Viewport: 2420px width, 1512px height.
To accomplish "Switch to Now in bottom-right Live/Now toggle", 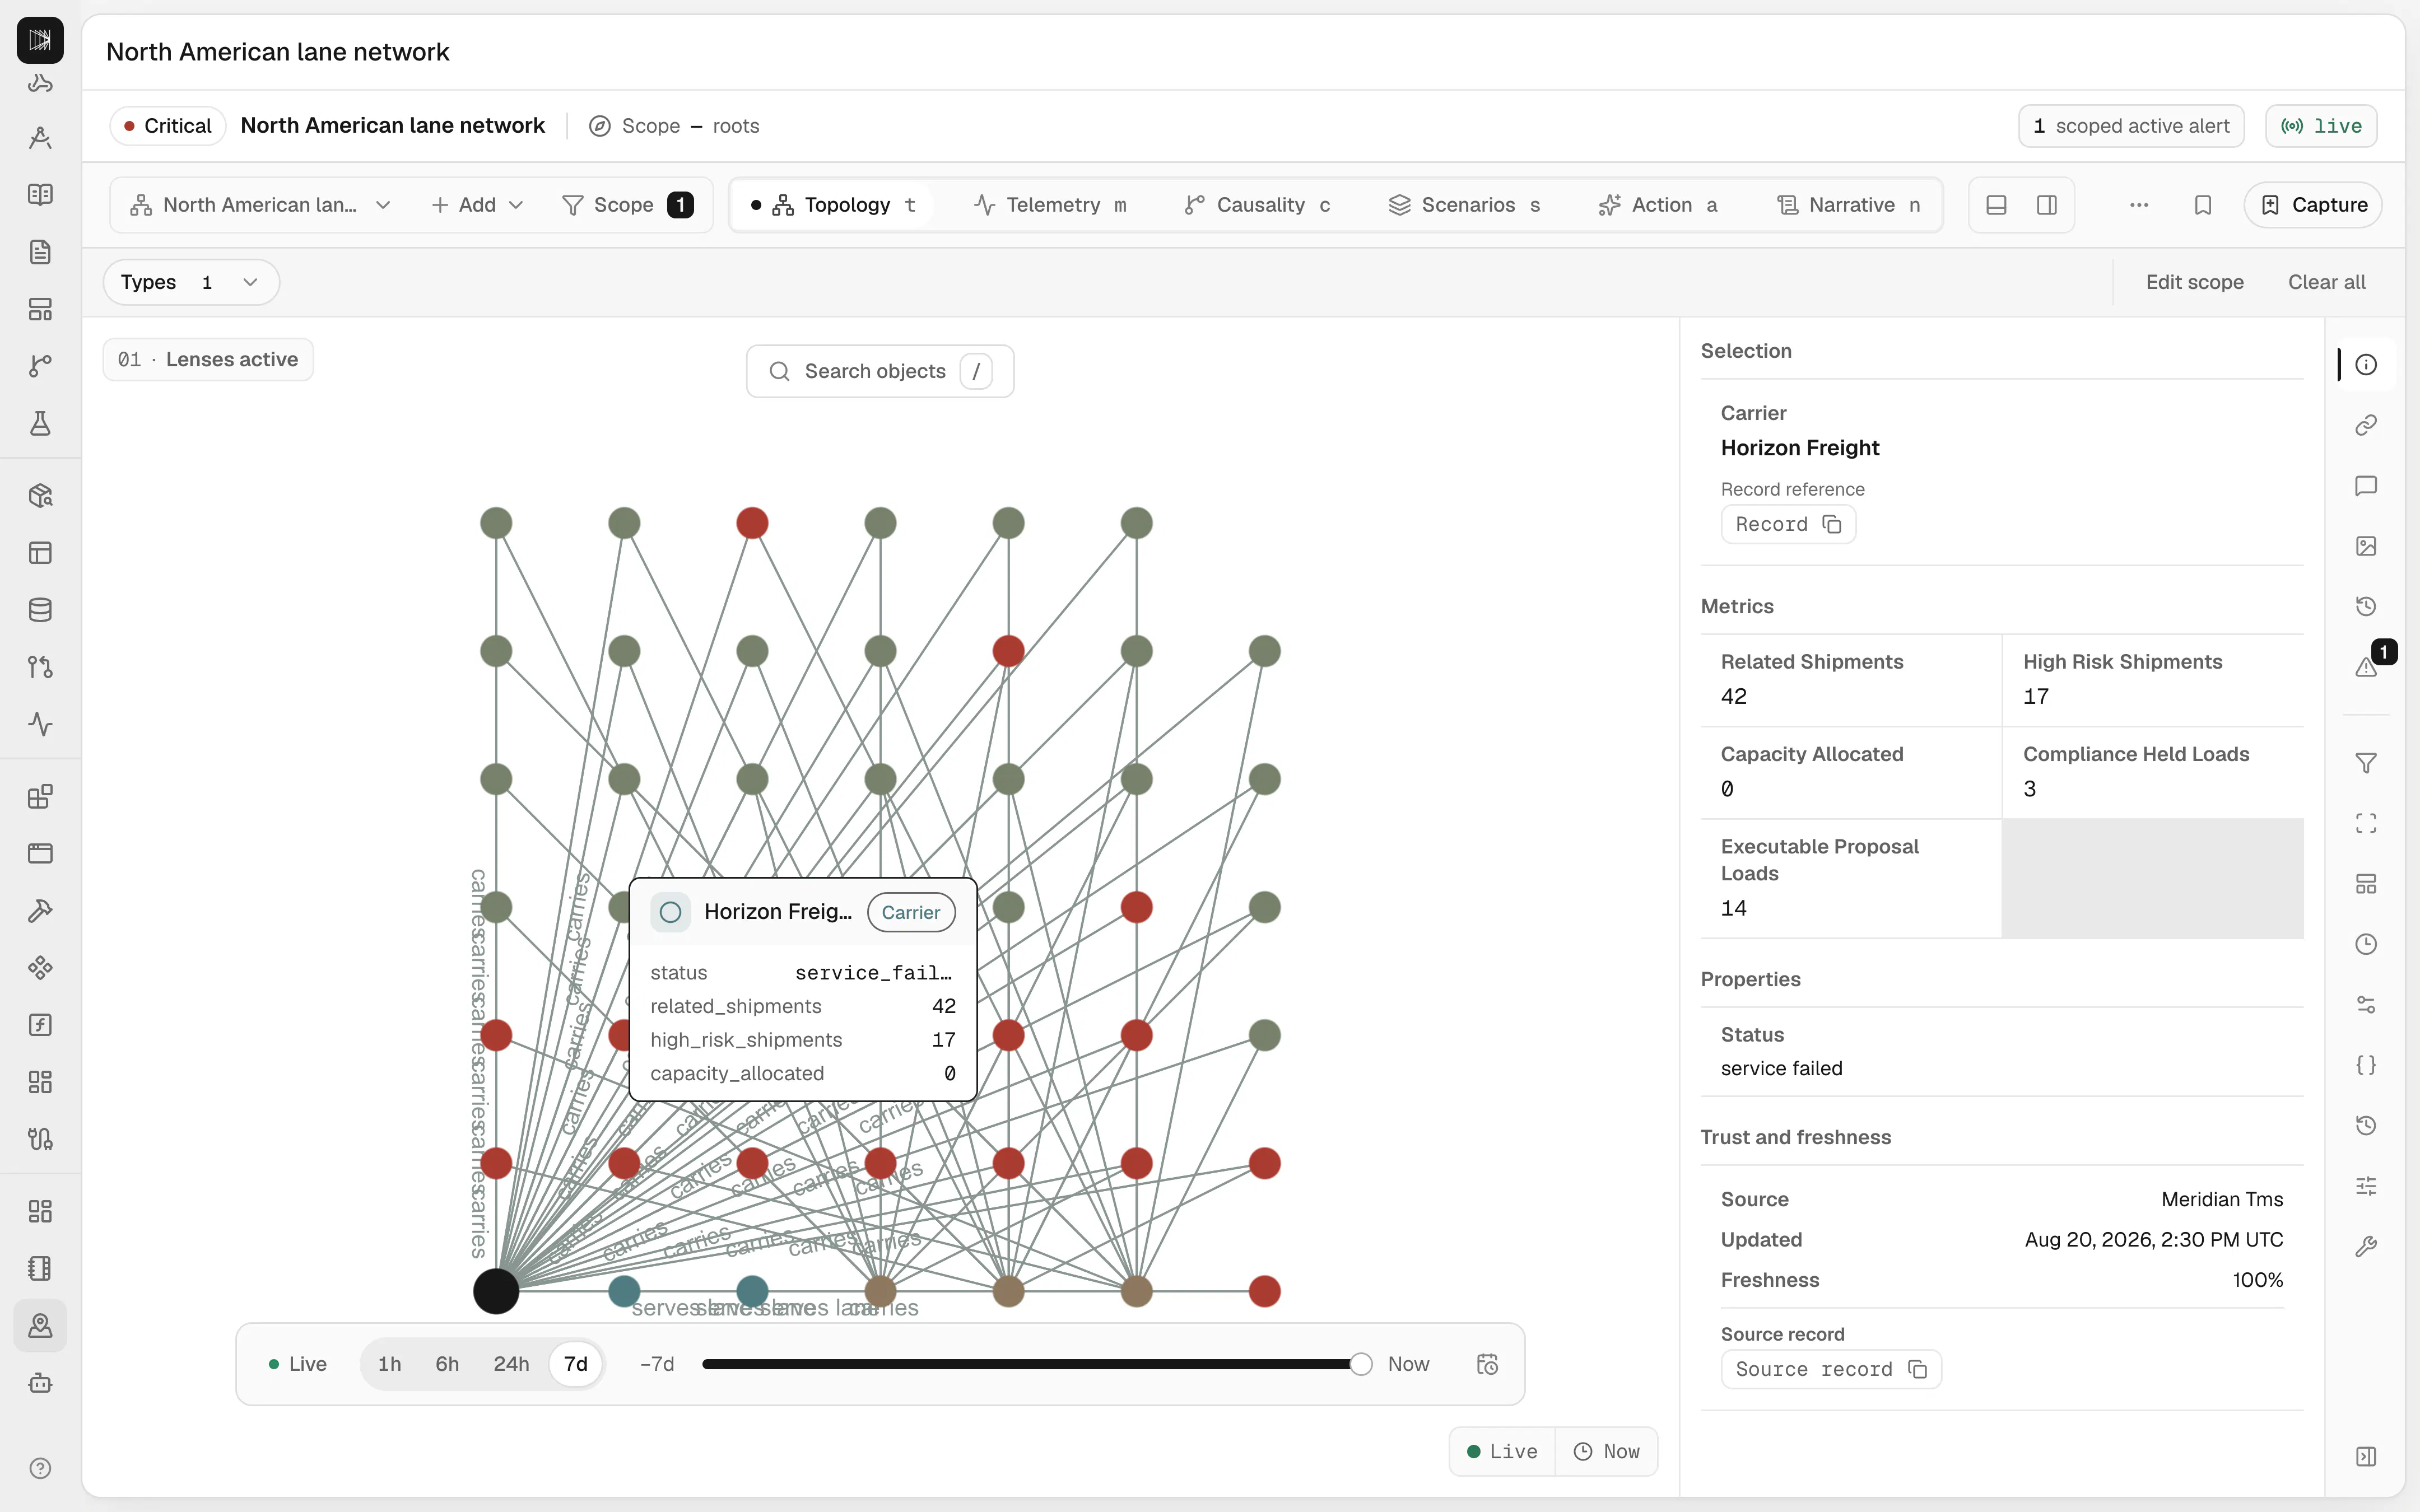I will click(1607, 1451).
